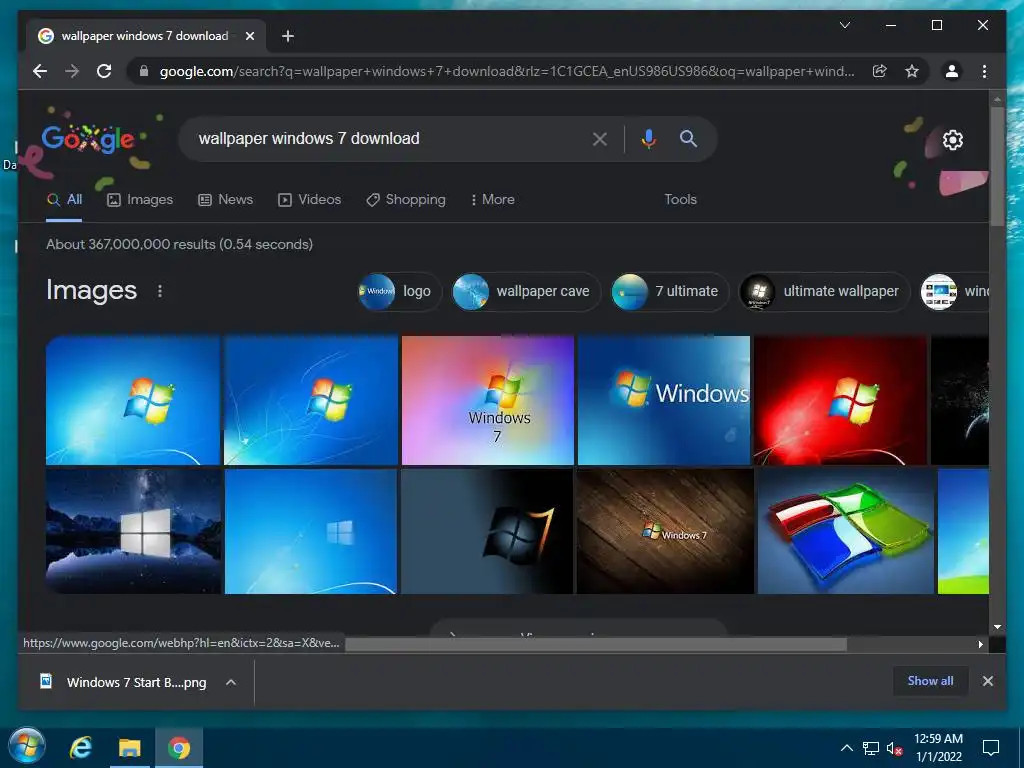
Task: Open the dark Windows 7 logo with orange seven
Action: coord(487,532)
